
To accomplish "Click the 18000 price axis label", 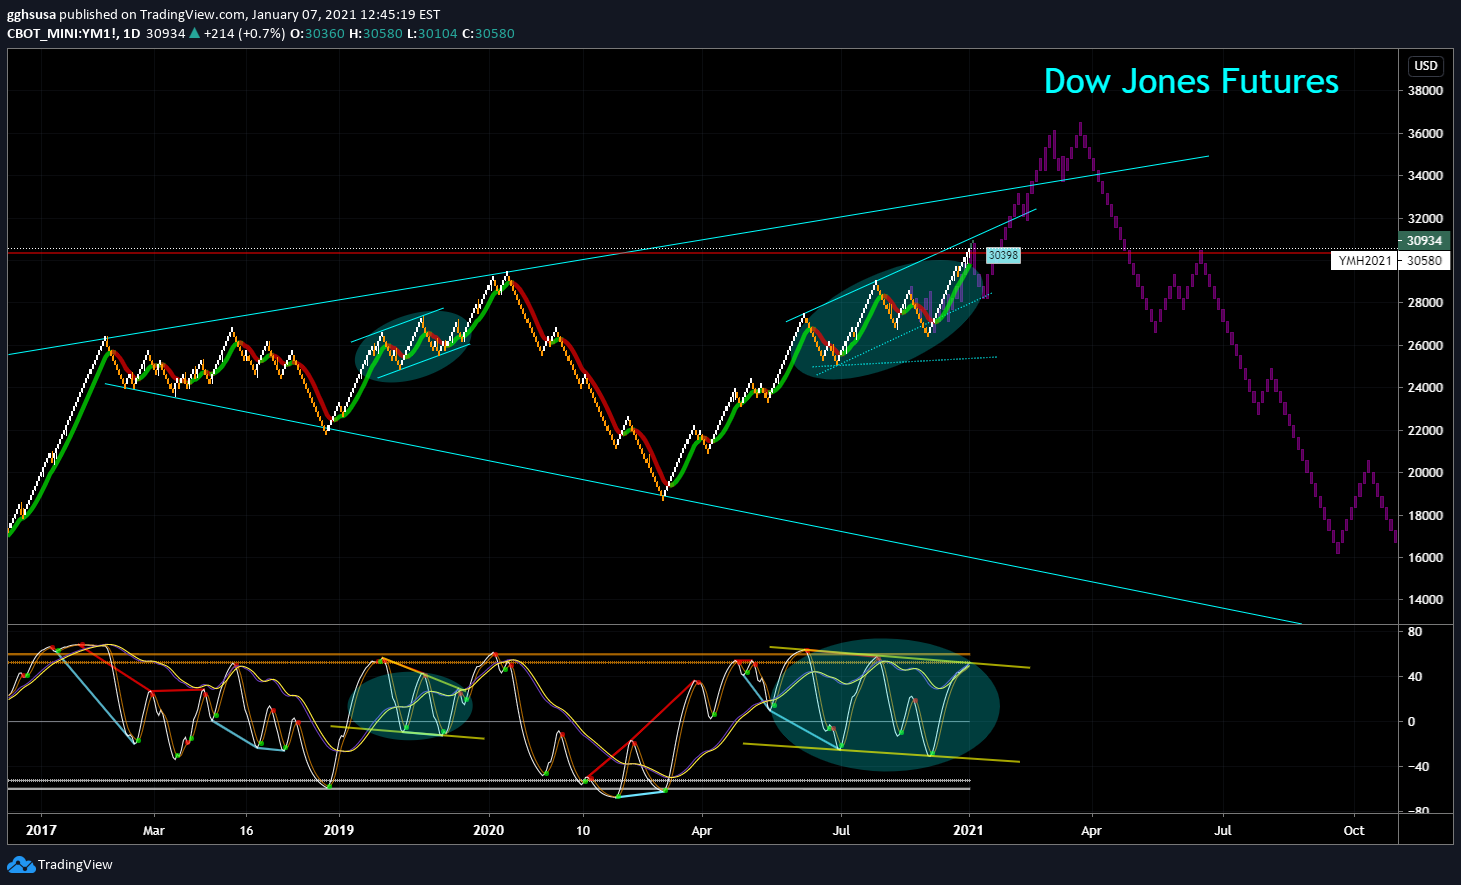I will pyautogui.click(x=1425, y=516).
